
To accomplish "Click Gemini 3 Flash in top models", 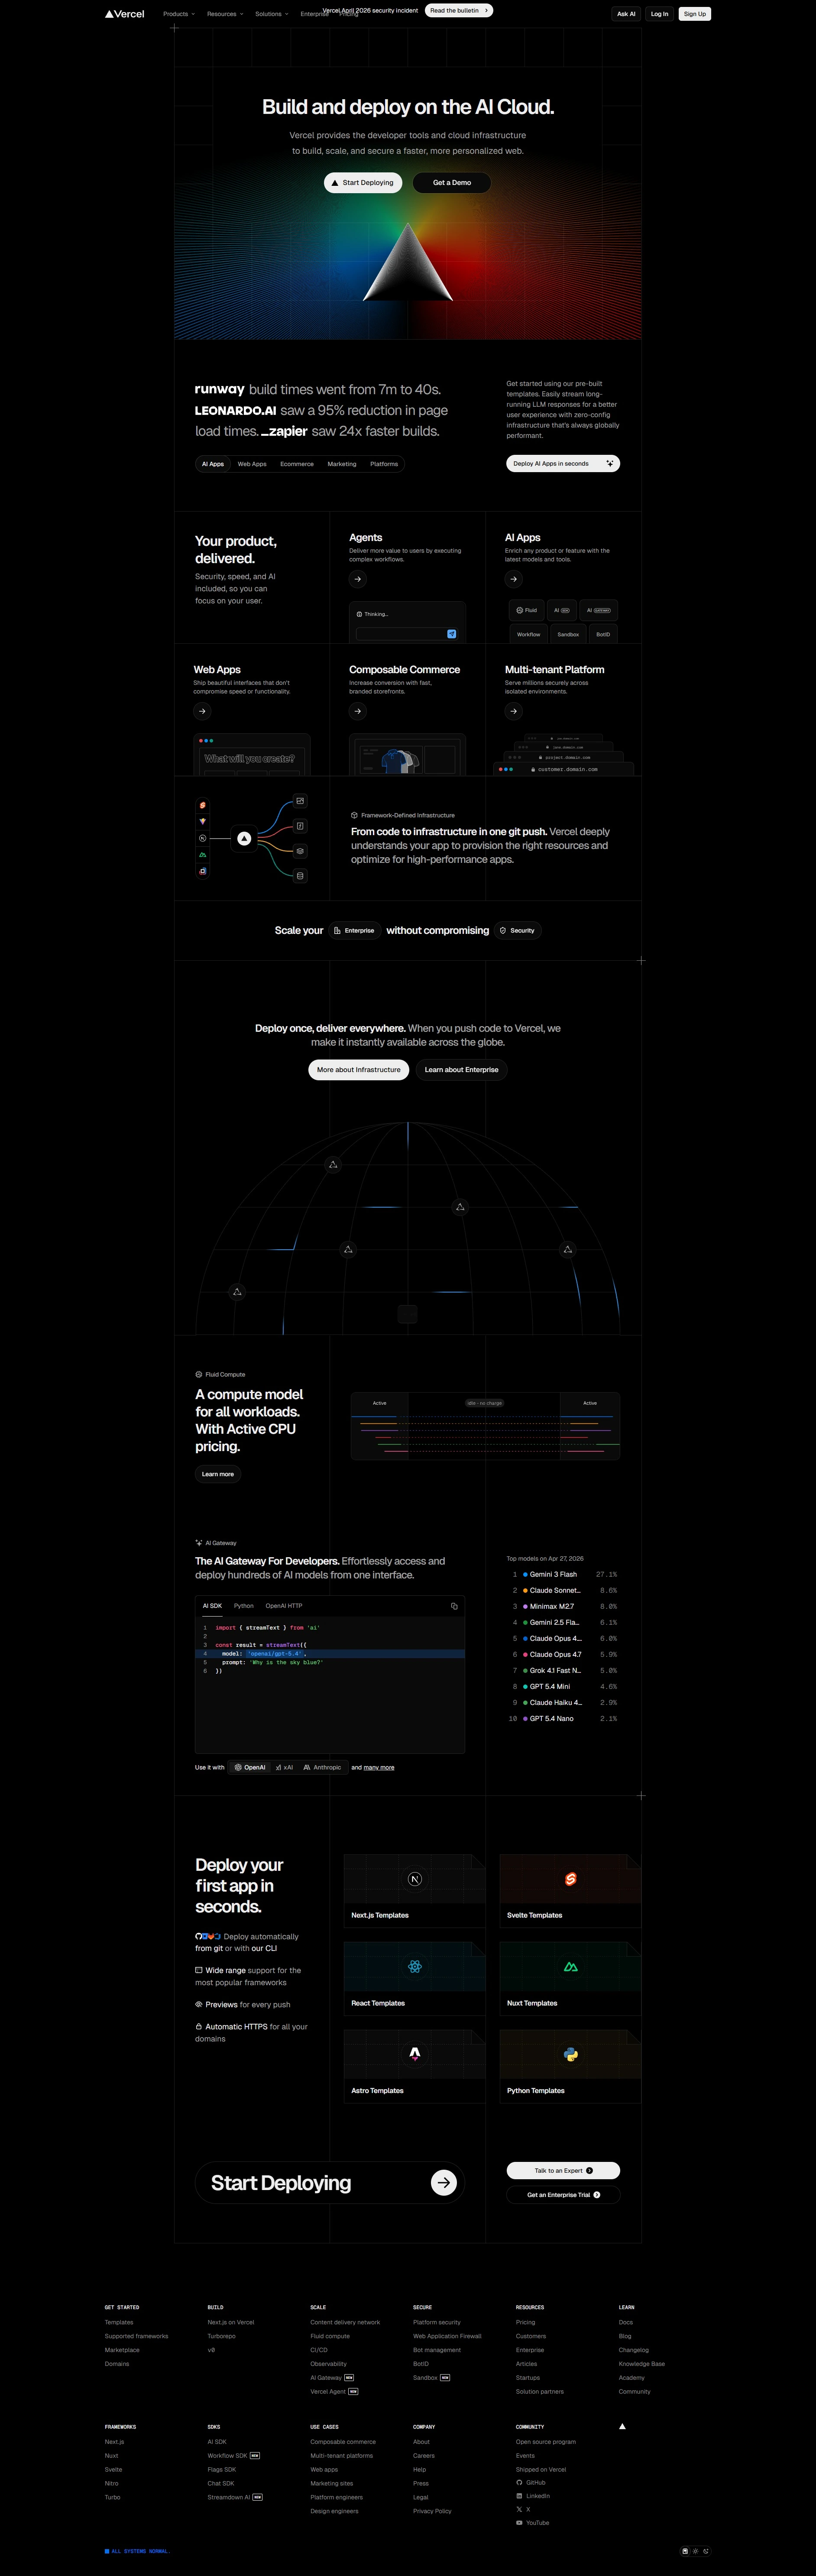I will point(553,1575).
